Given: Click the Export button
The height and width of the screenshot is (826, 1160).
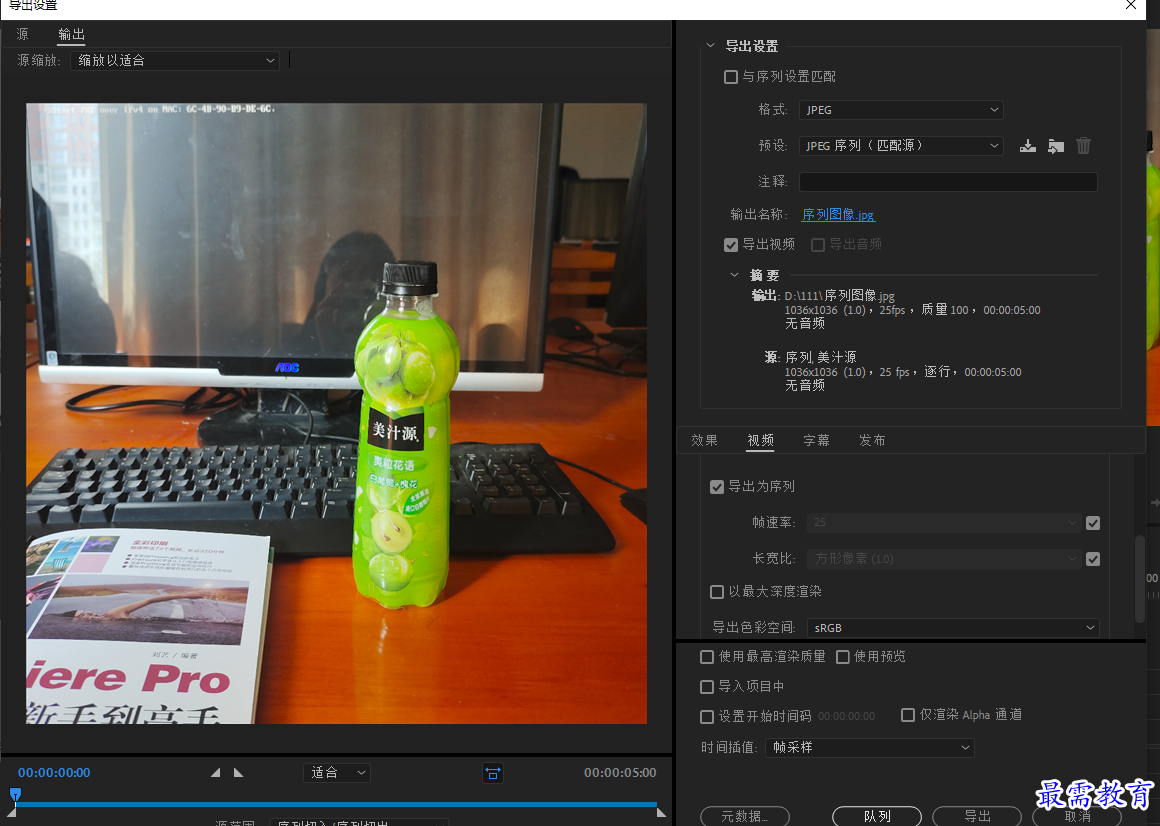Looking at the screenshot, I should (x=977, y=816).
